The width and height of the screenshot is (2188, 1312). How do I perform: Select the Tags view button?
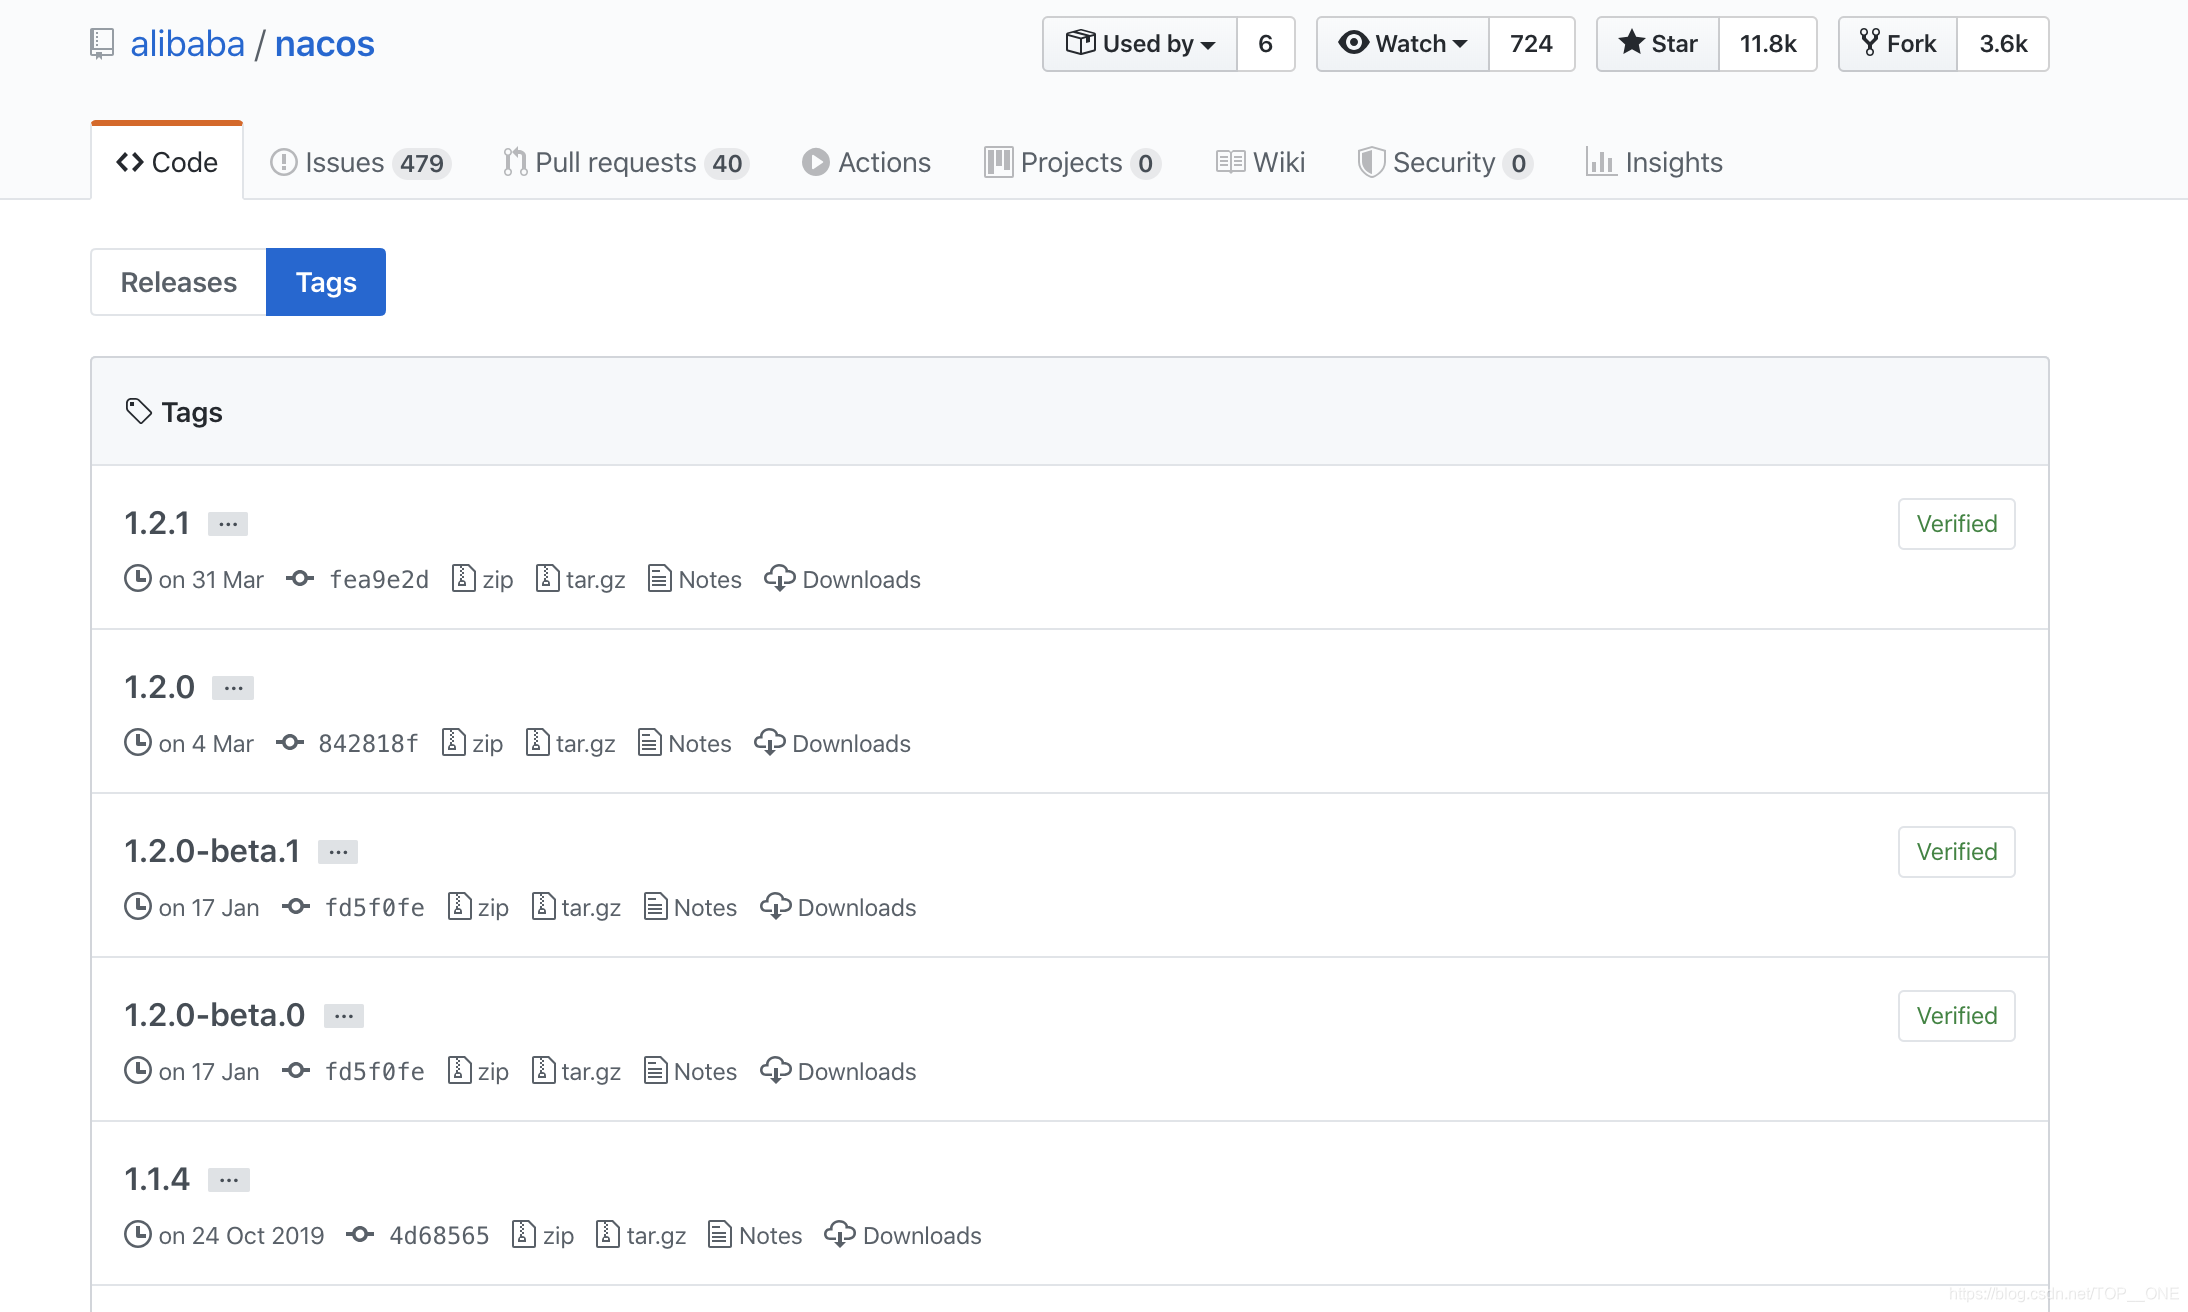click(326, 282)
